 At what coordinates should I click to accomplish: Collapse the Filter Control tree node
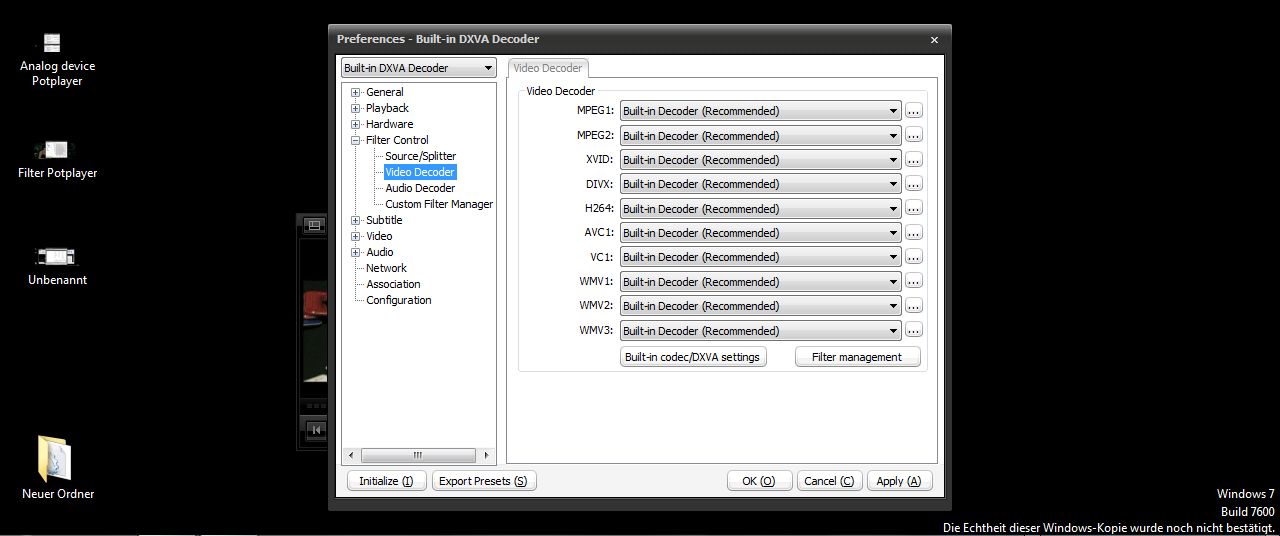[356, 140]
